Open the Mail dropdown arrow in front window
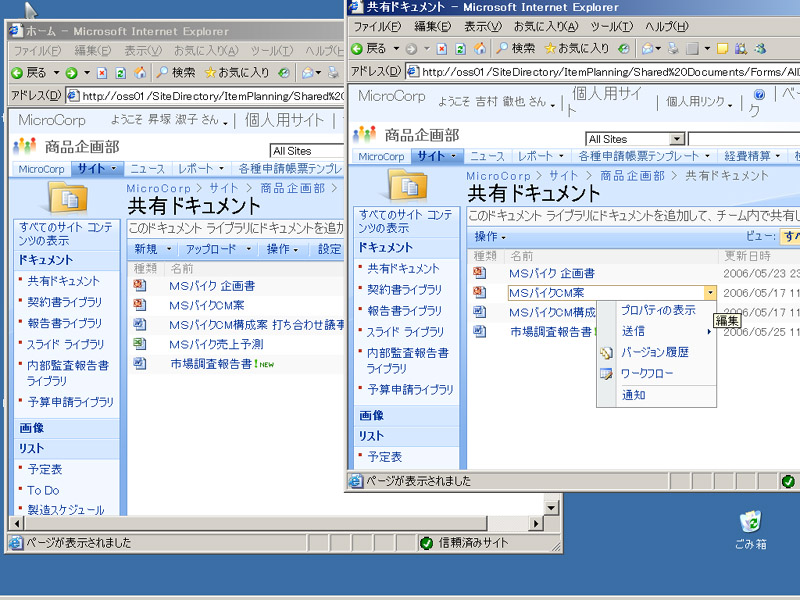The height and width of the screenshot is (600, 800). (658, 48)
